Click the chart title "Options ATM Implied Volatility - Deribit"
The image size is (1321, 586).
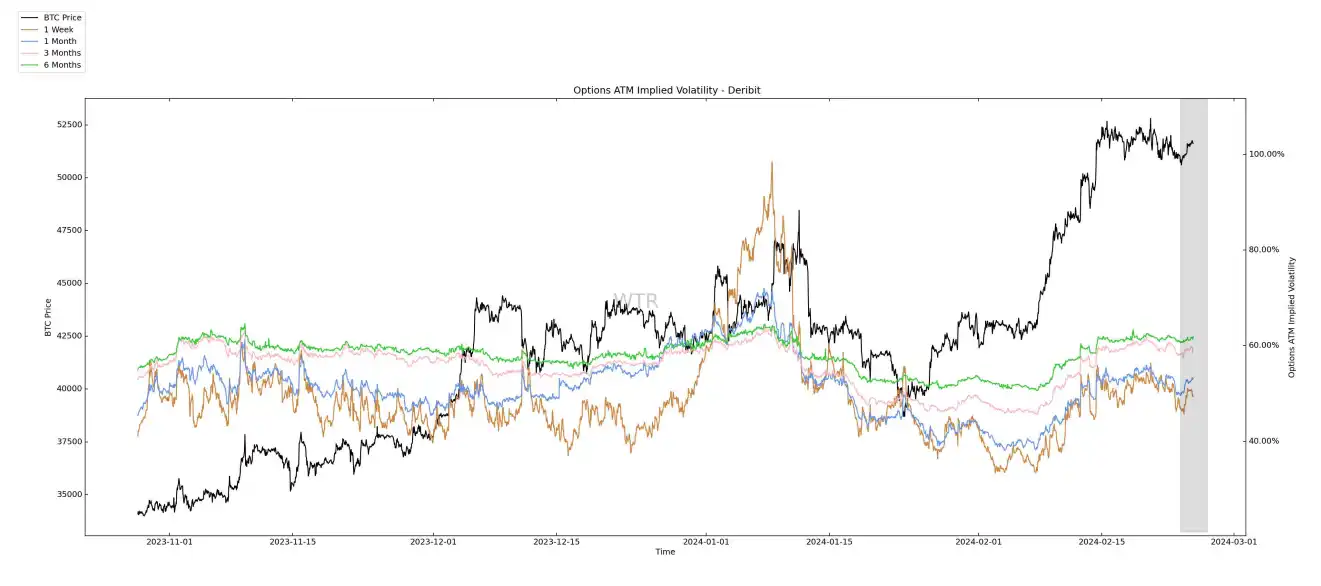(x=666, y=90)
